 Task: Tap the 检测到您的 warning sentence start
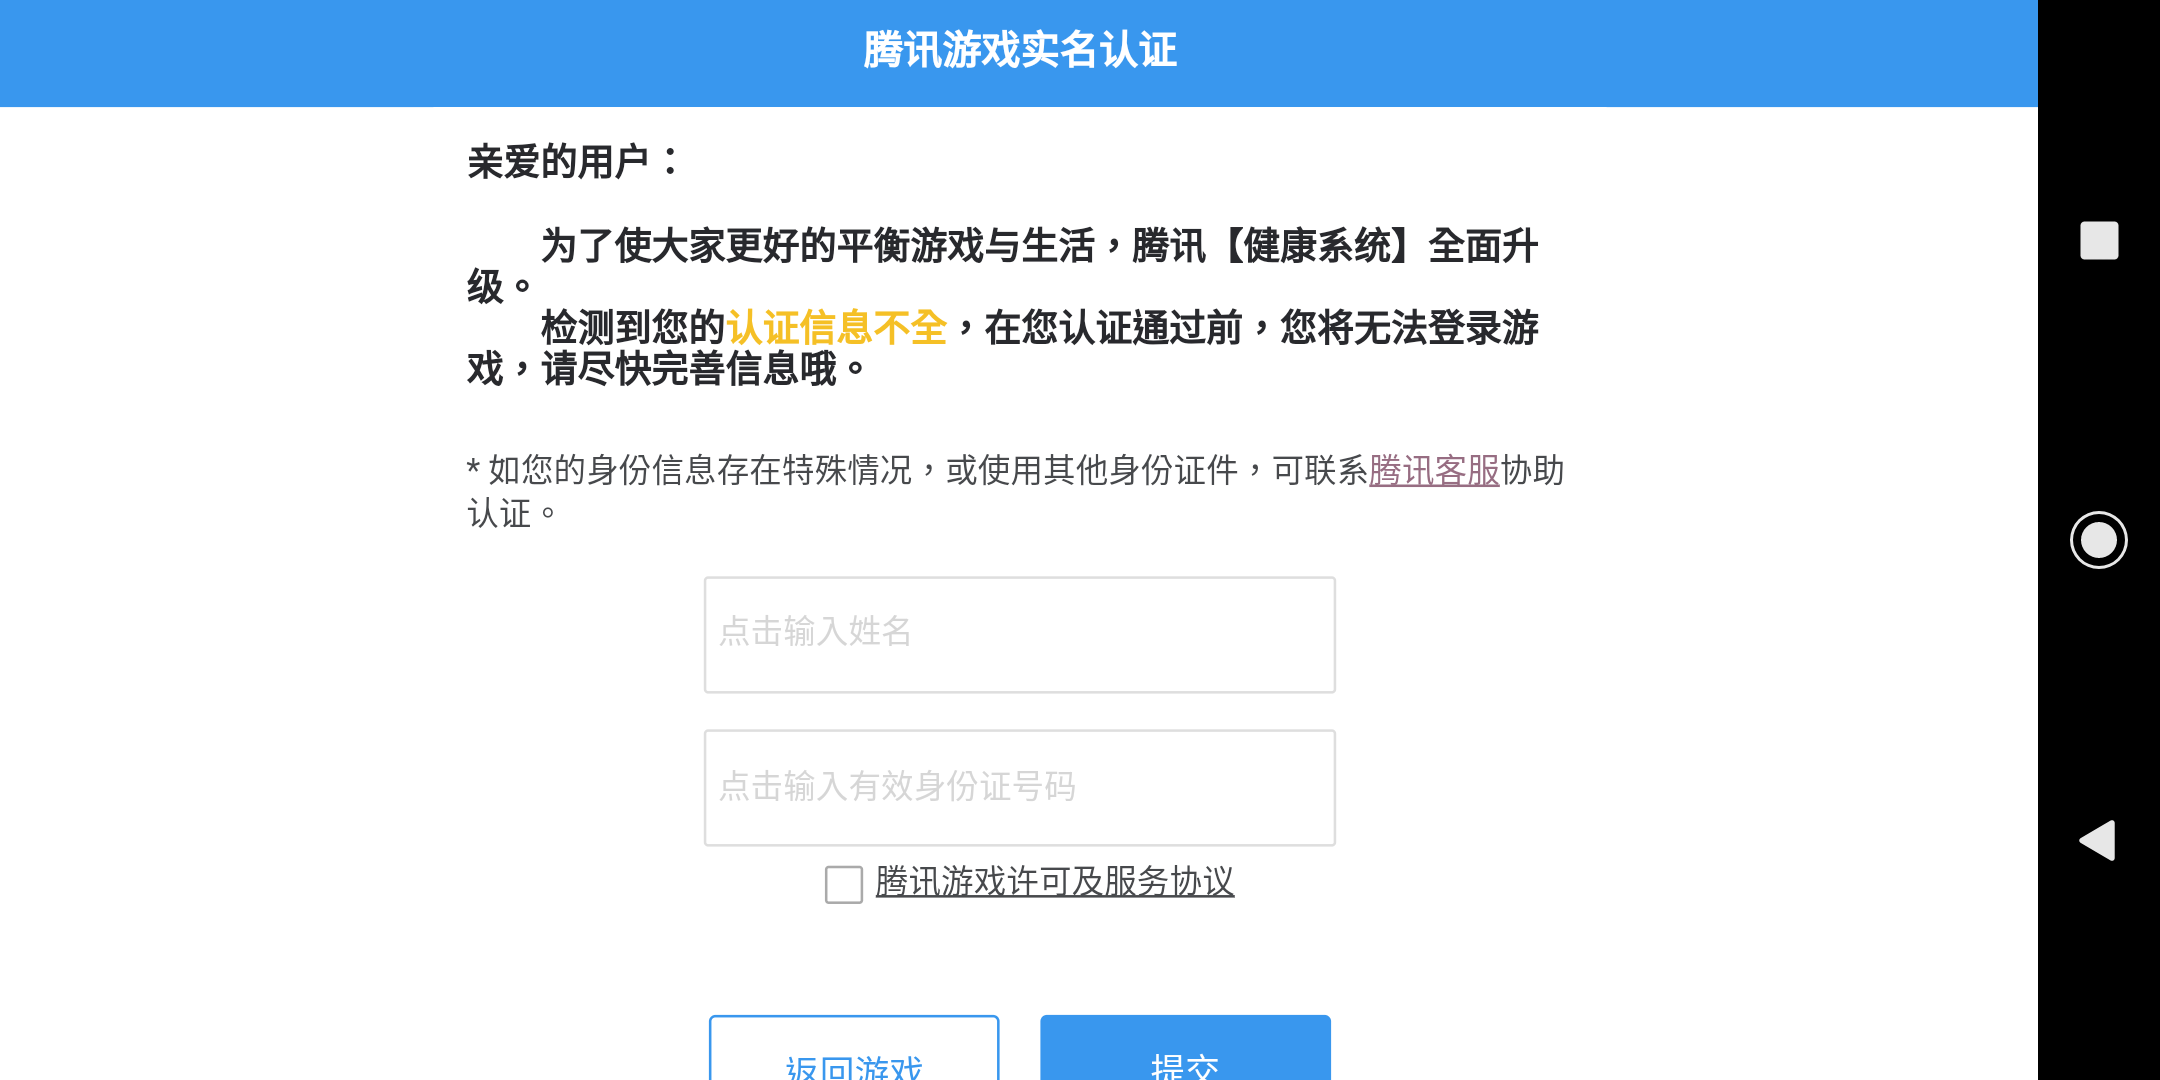pos(633,328)
